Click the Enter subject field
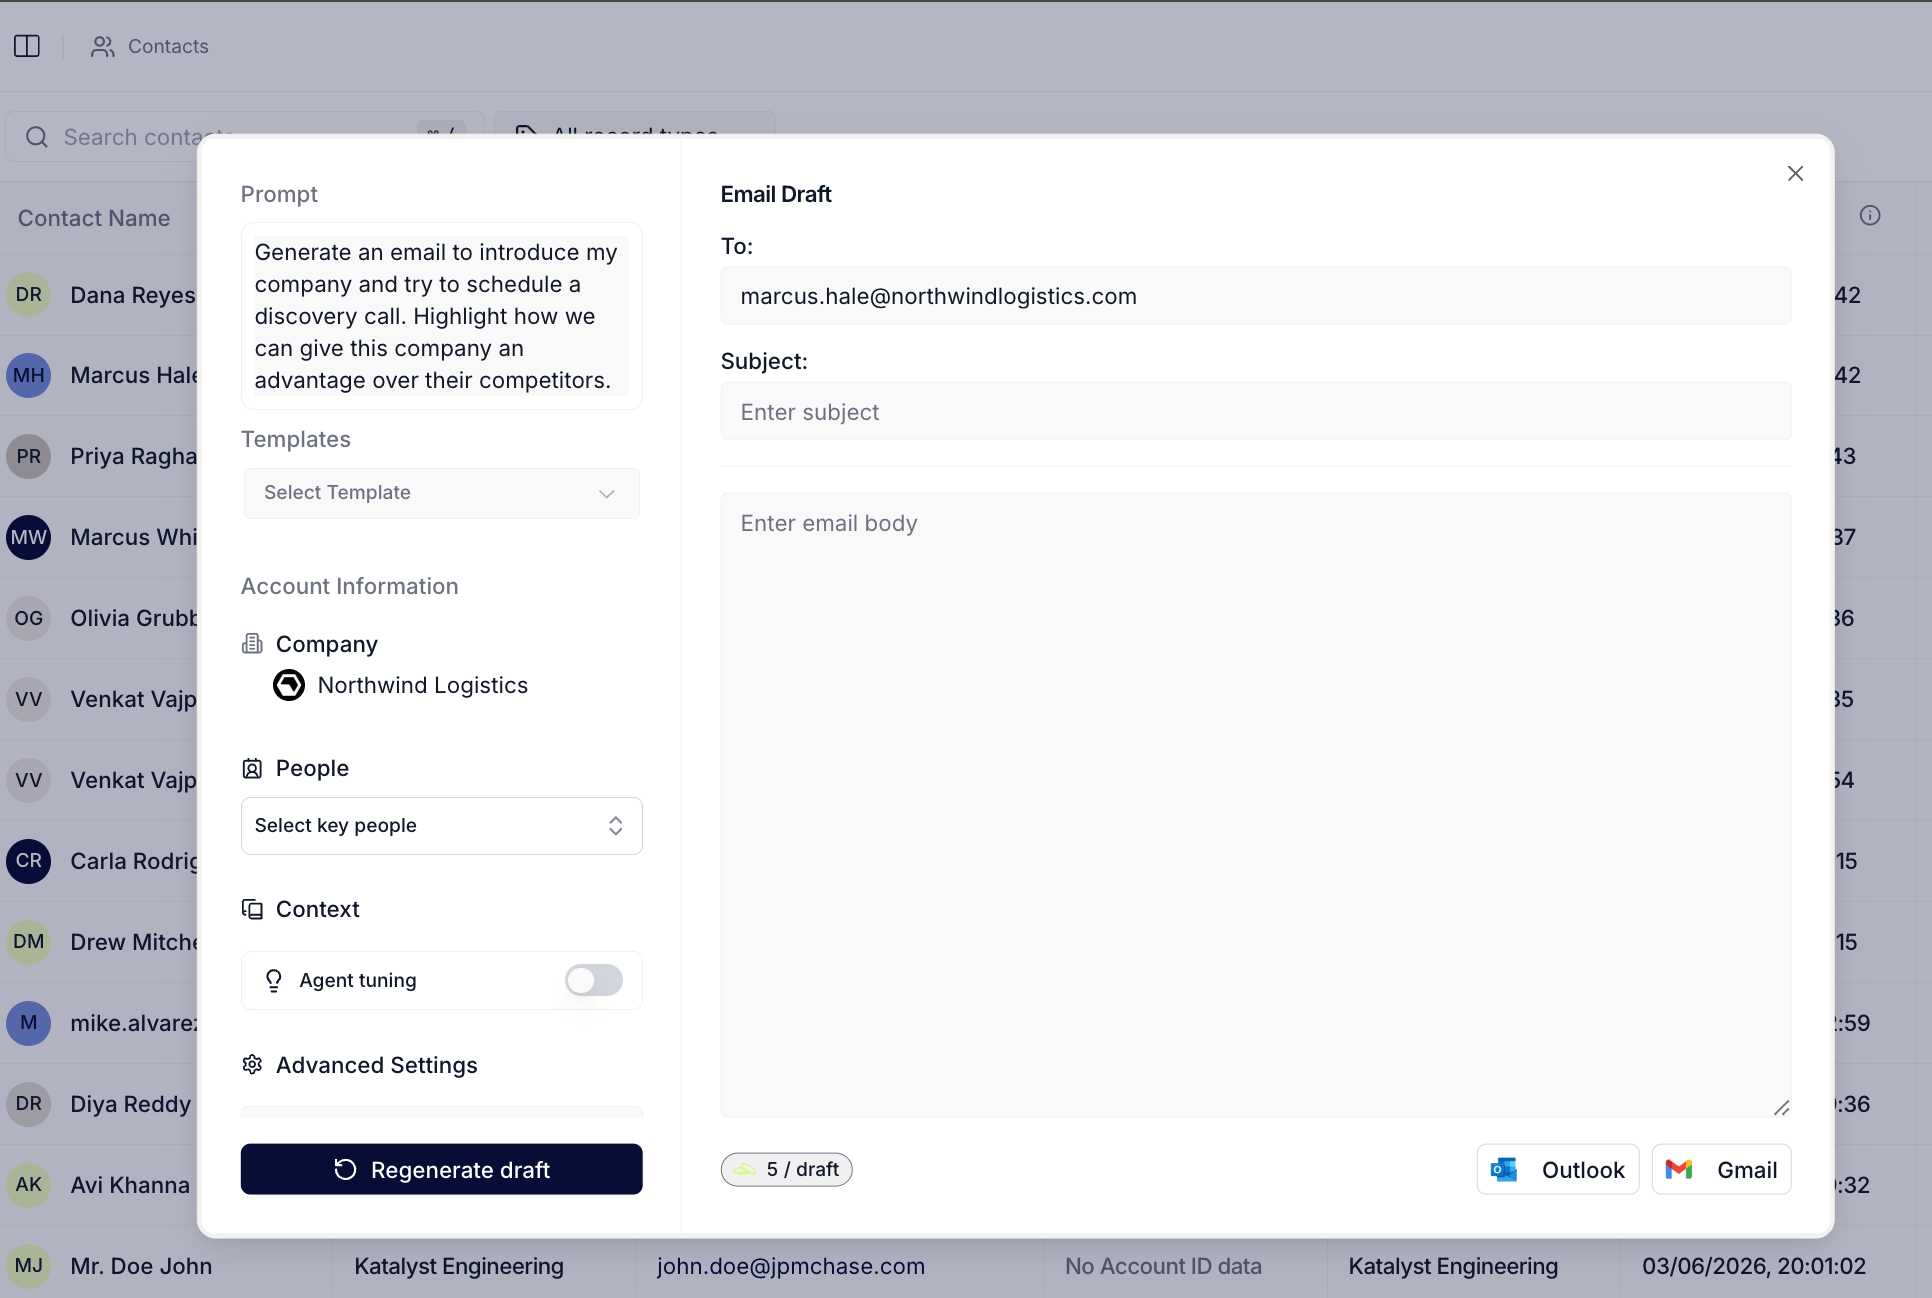 pyautogui.click(x=1255, y=411)
